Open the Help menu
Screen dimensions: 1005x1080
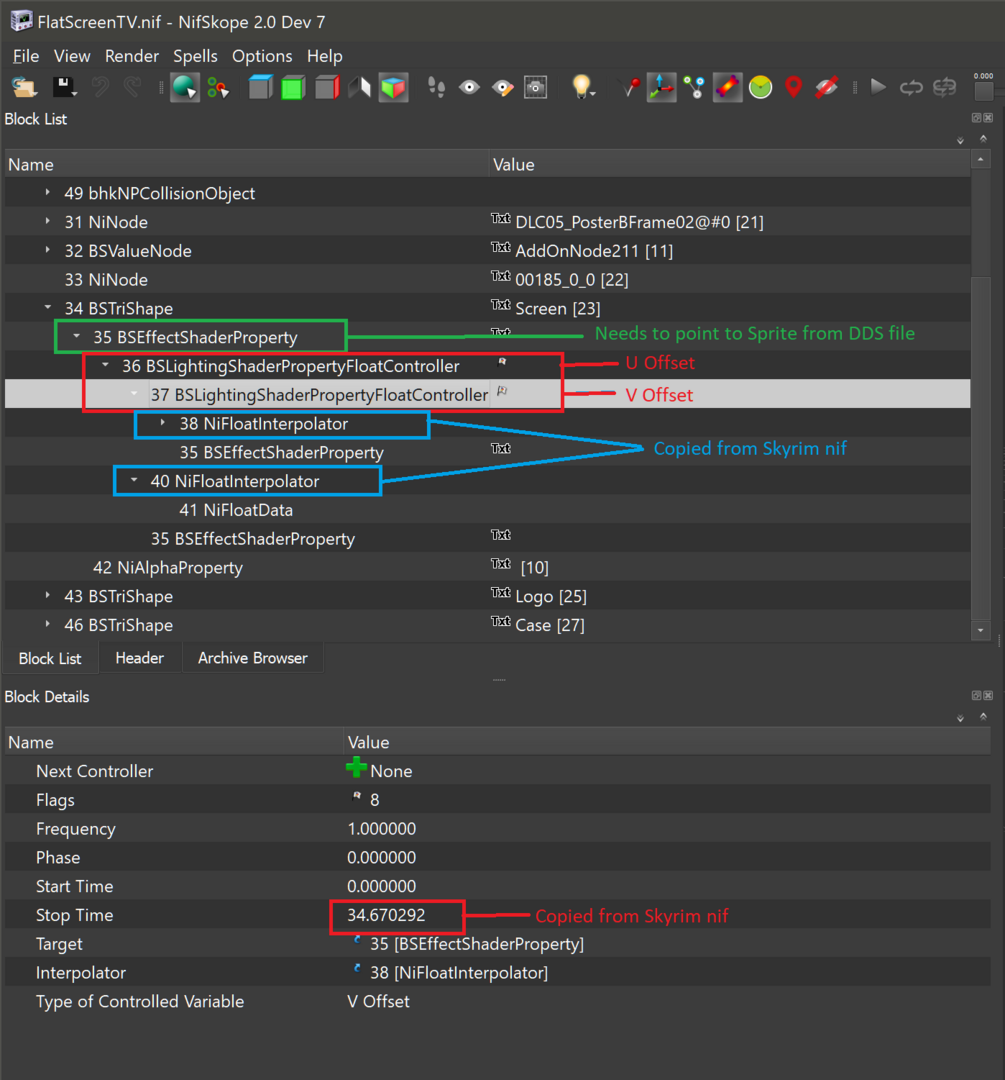[x=324, y=56]
